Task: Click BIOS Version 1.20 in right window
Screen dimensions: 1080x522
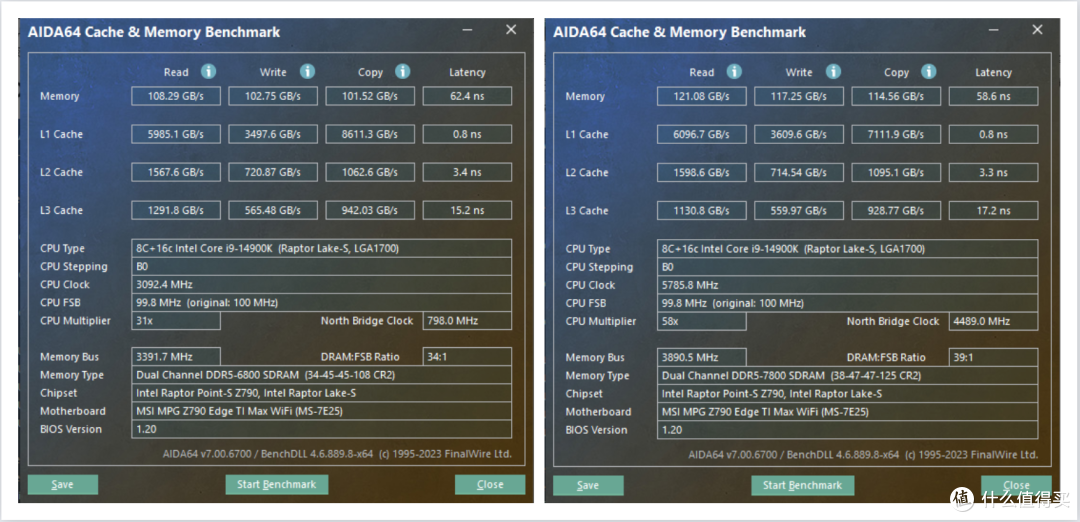Action: pos(847,430)
